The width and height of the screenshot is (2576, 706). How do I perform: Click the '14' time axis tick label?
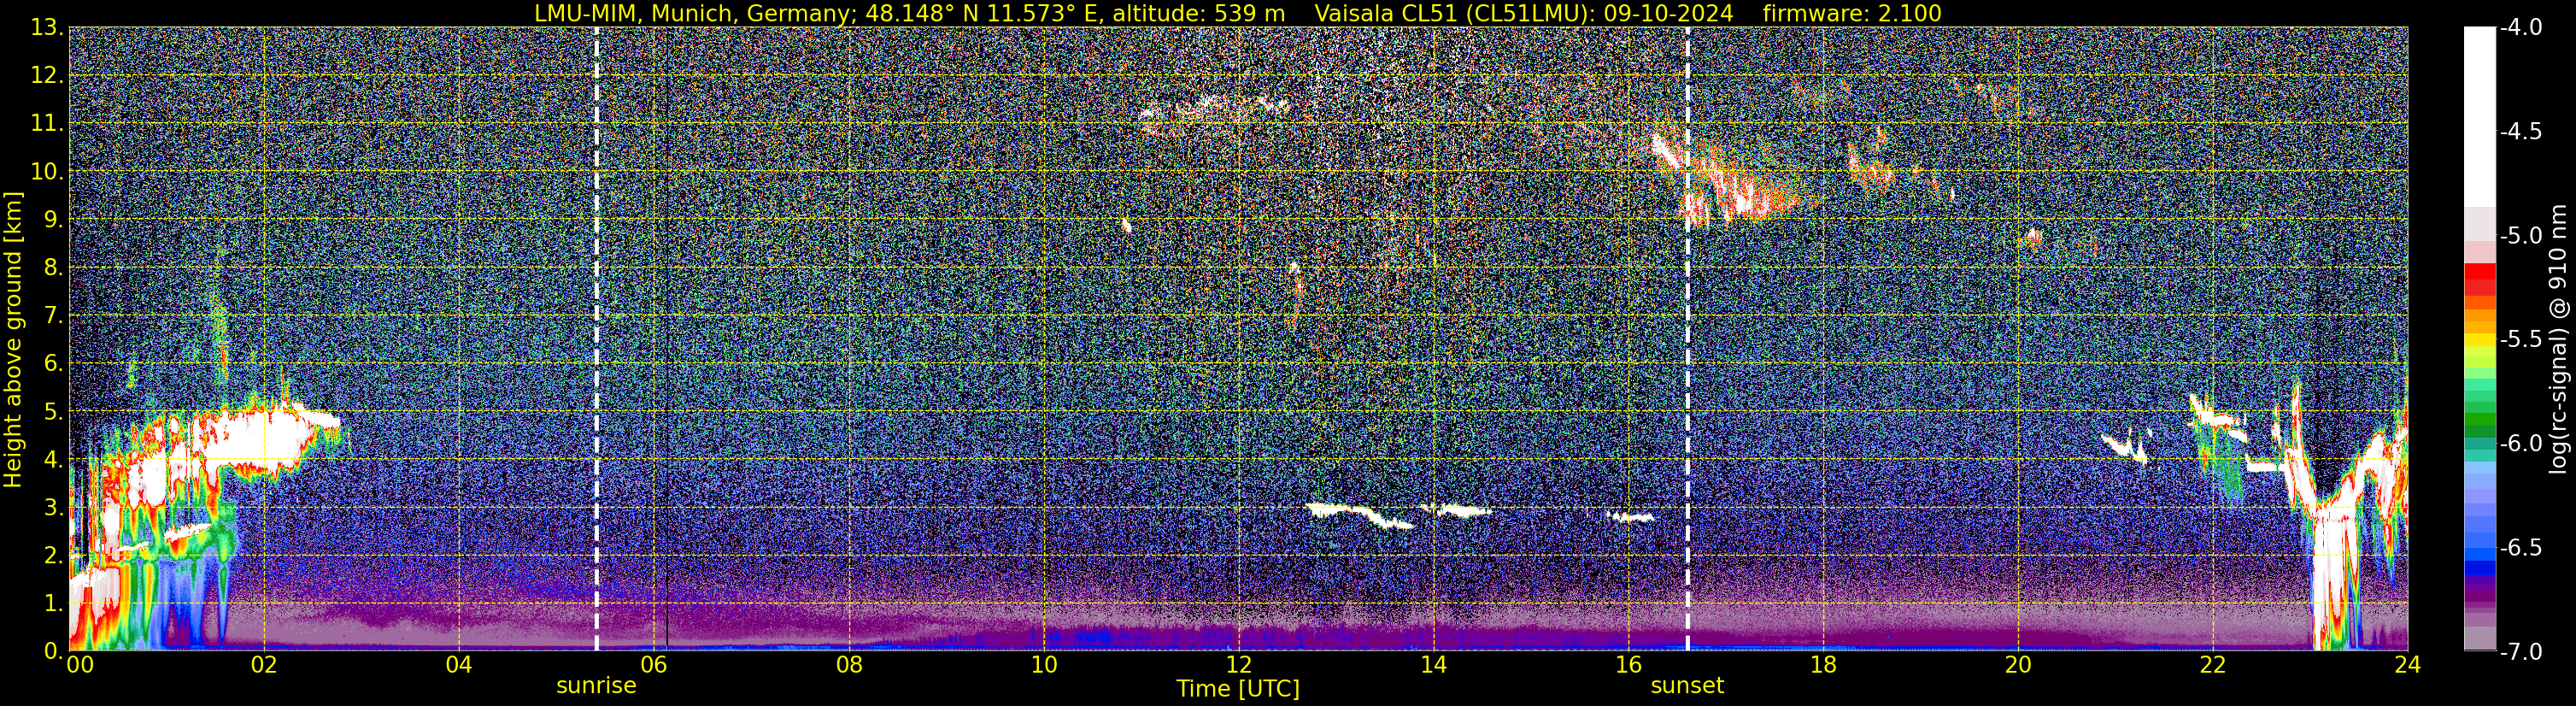coord(1434,665)
